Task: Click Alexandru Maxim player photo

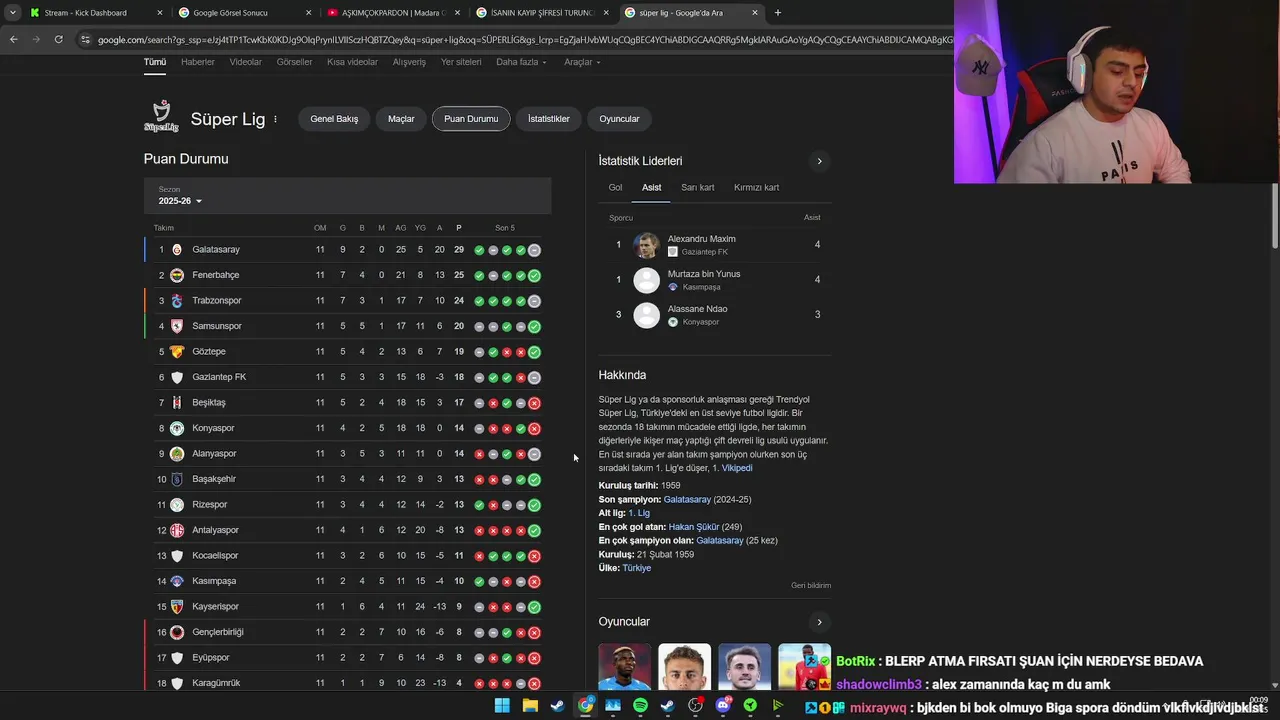Action: pyautogui.click(x=647, y=245)
